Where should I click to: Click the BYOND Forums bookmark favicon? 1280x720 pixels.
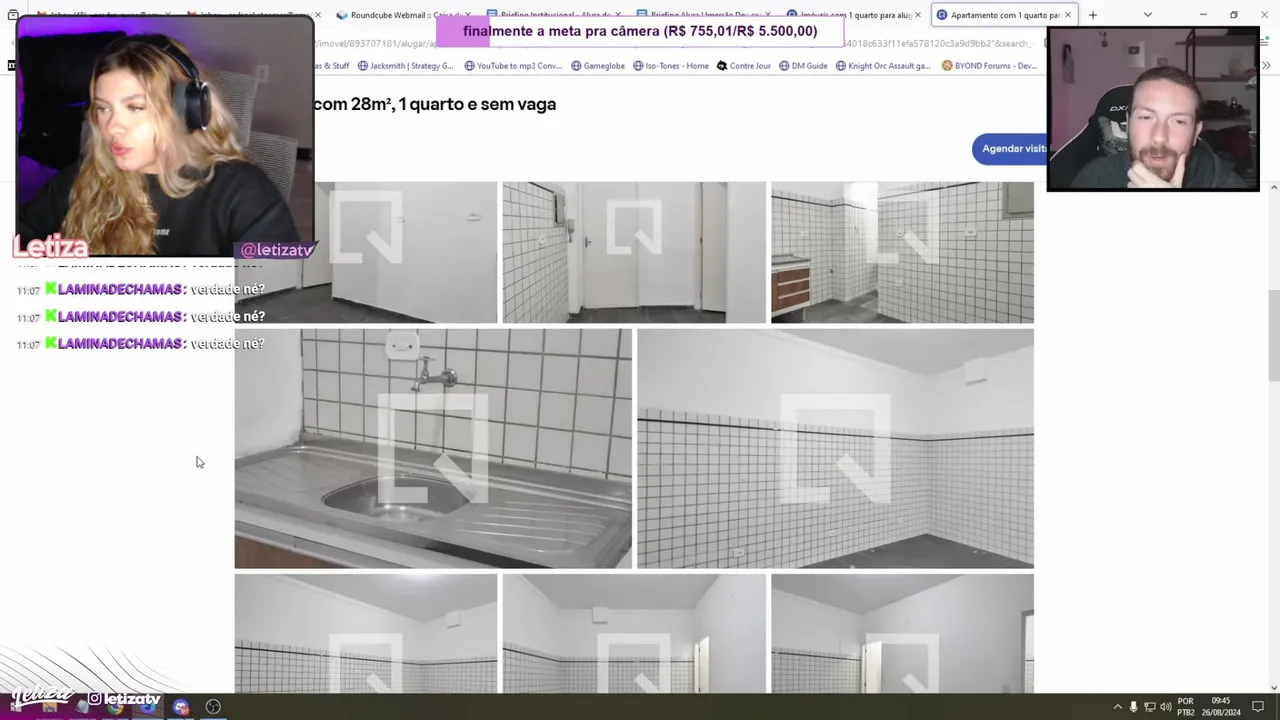point(947,66)
